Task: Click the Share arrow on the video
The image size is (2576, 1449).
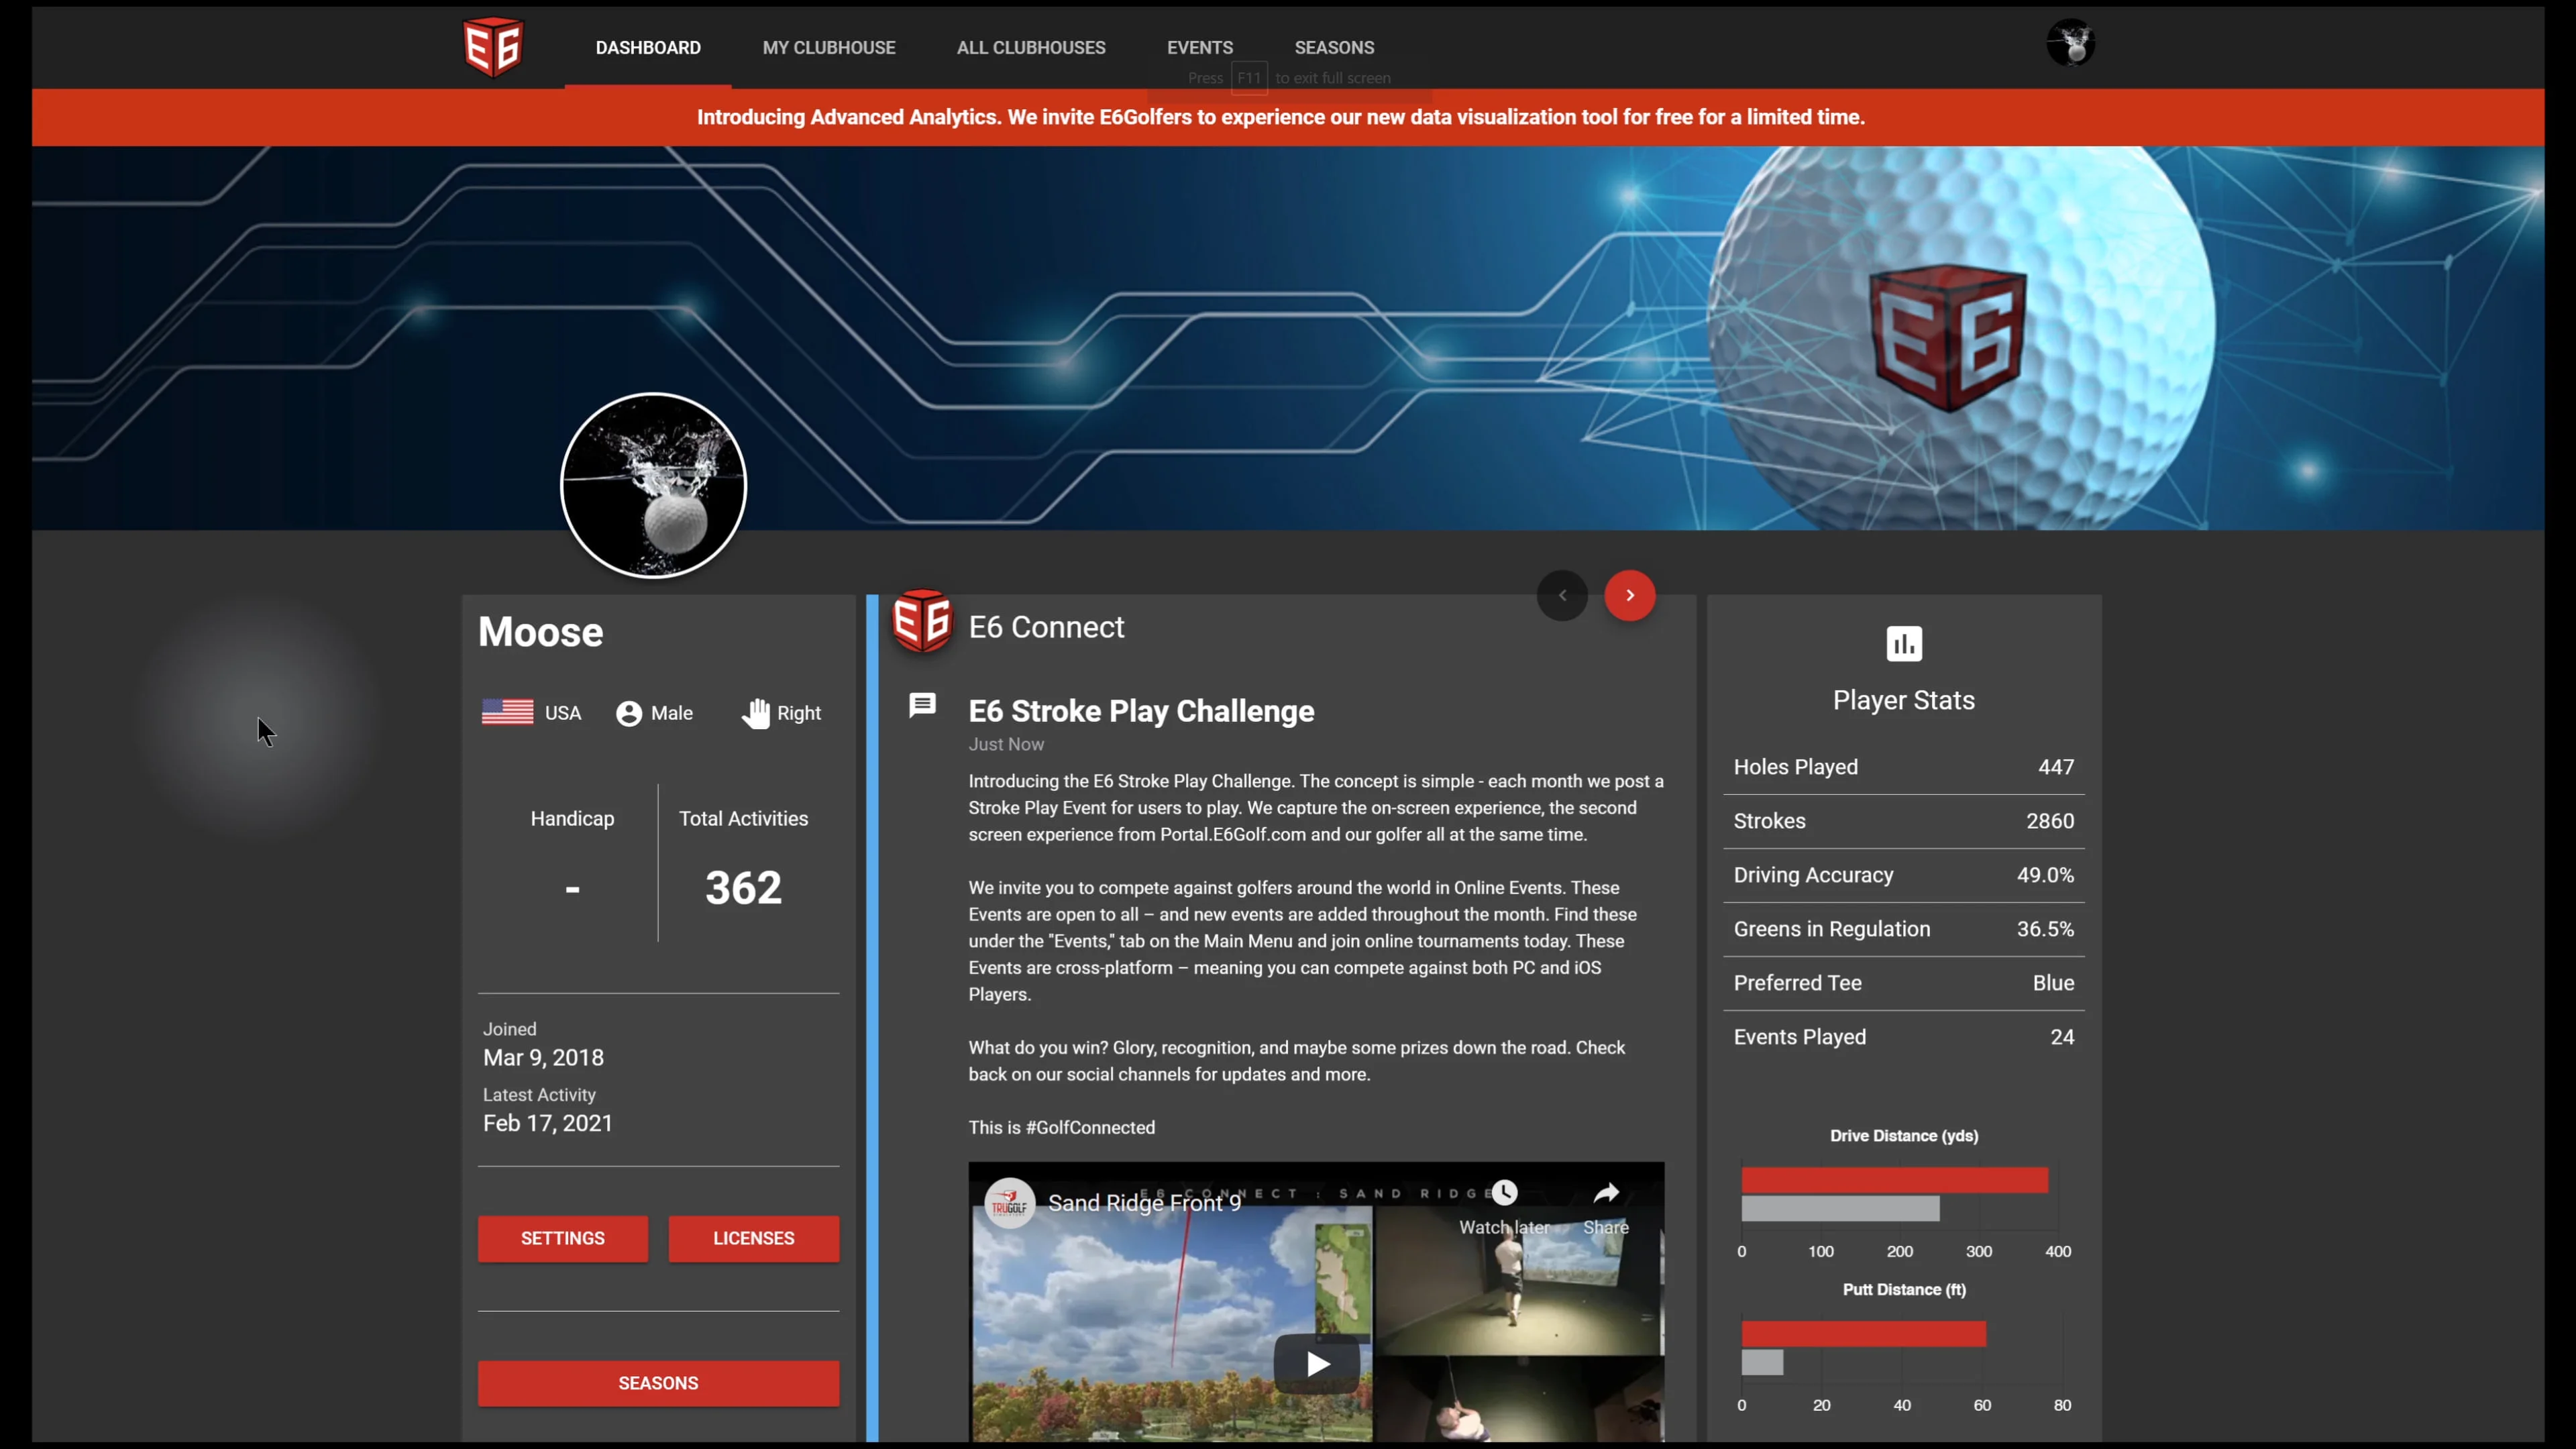Action: (x=1606, y=1192)
